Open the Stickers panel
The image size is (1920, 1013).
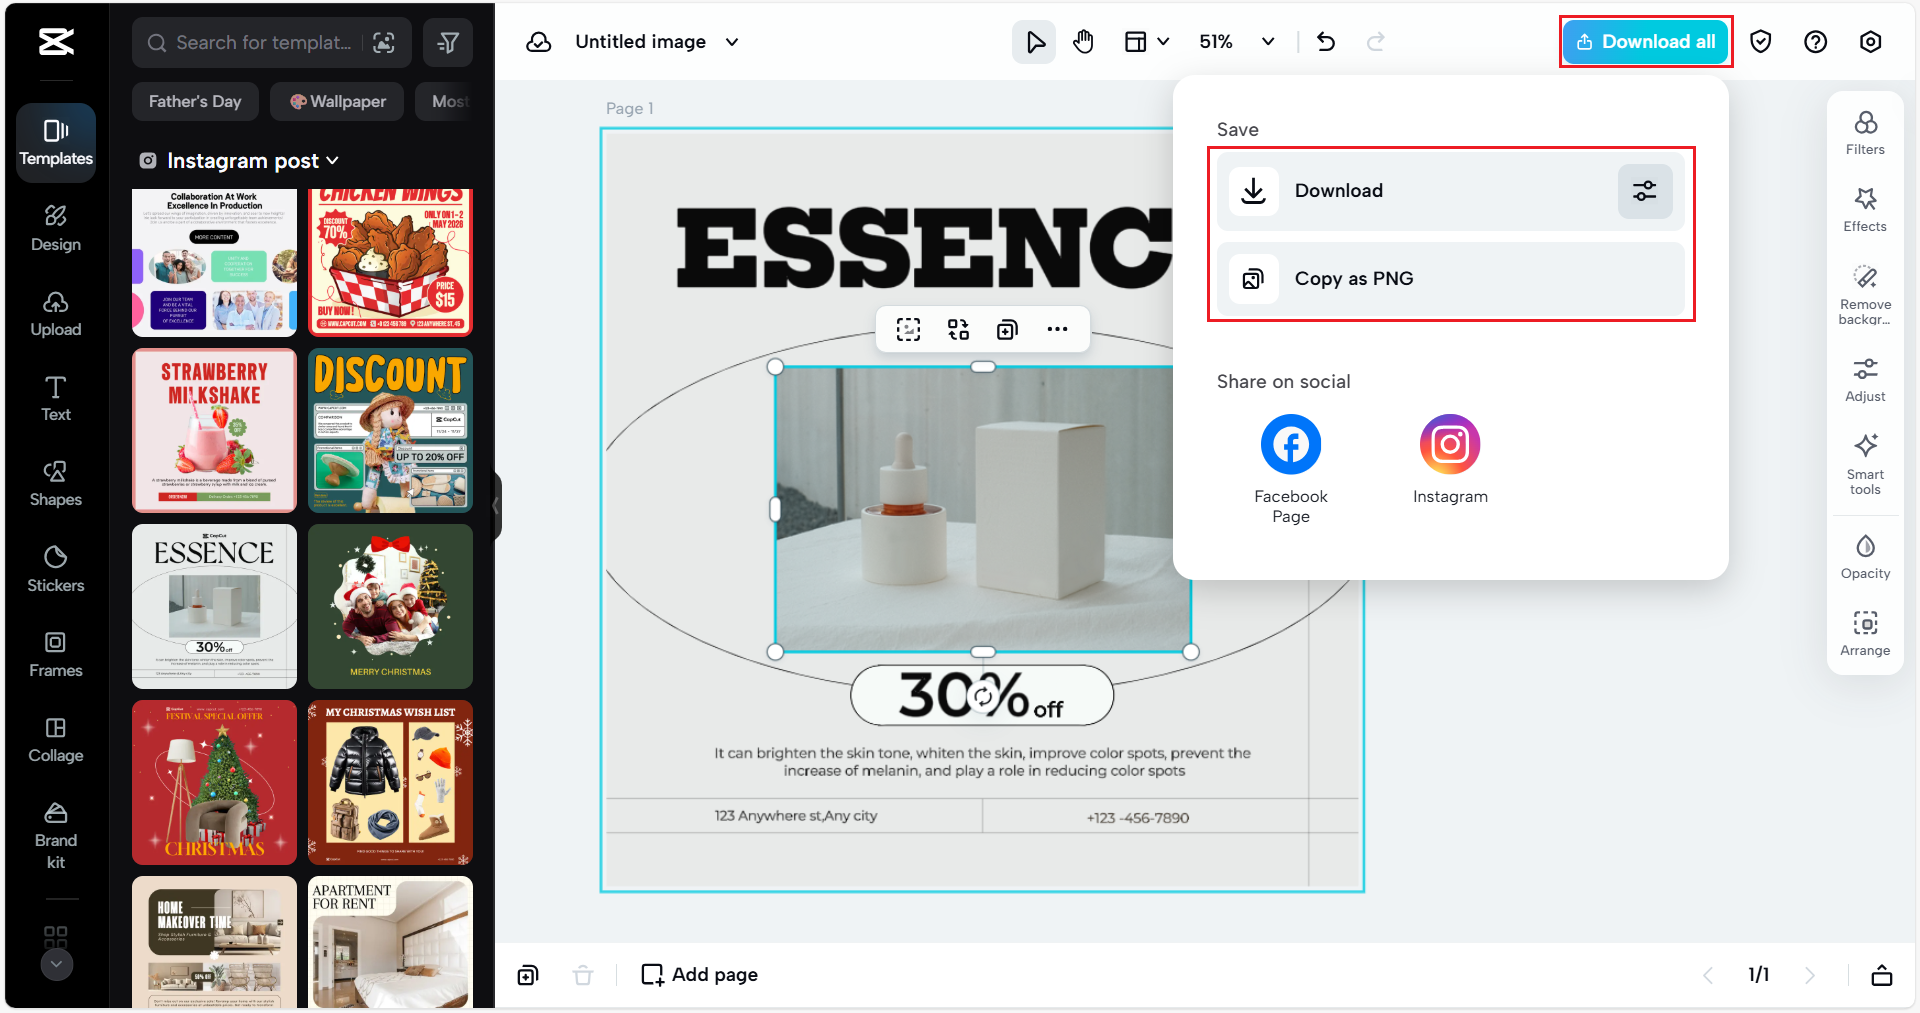pyautogui.click(x=56, y=569)
